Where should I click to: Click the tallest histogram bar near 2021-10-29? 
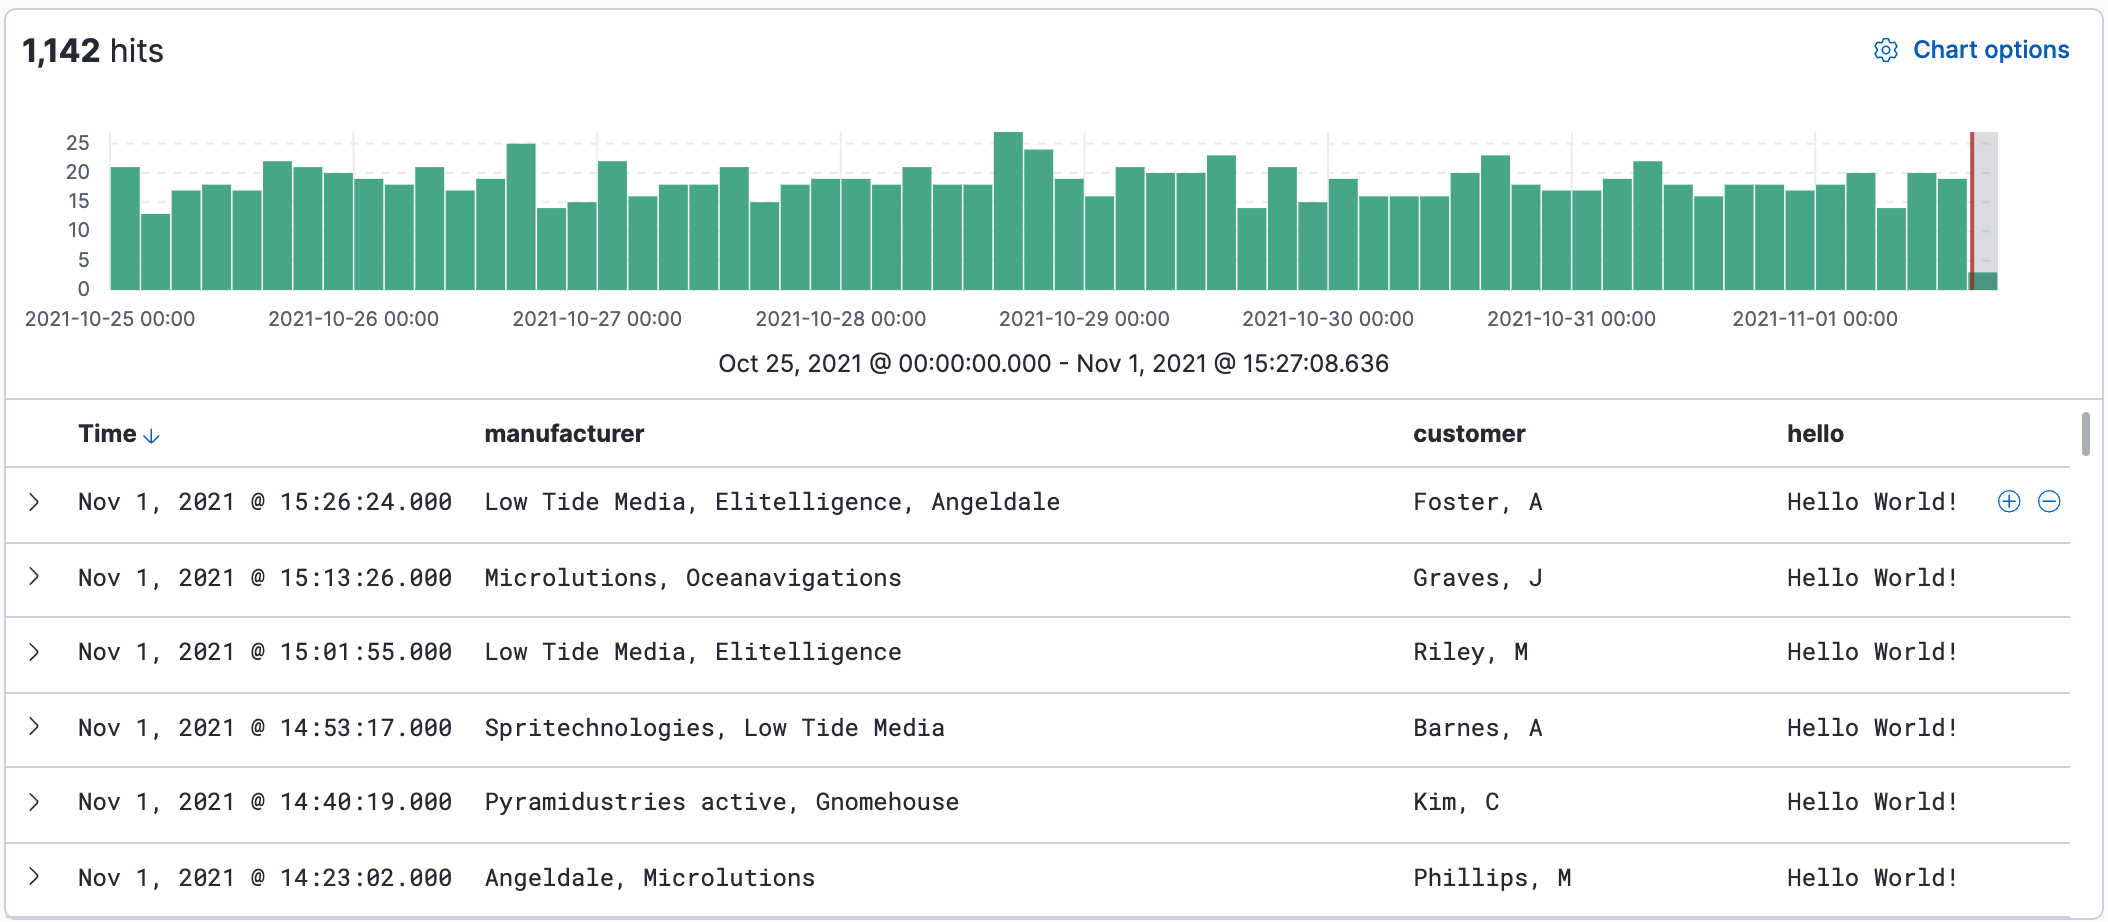[x=1008, y=211]
